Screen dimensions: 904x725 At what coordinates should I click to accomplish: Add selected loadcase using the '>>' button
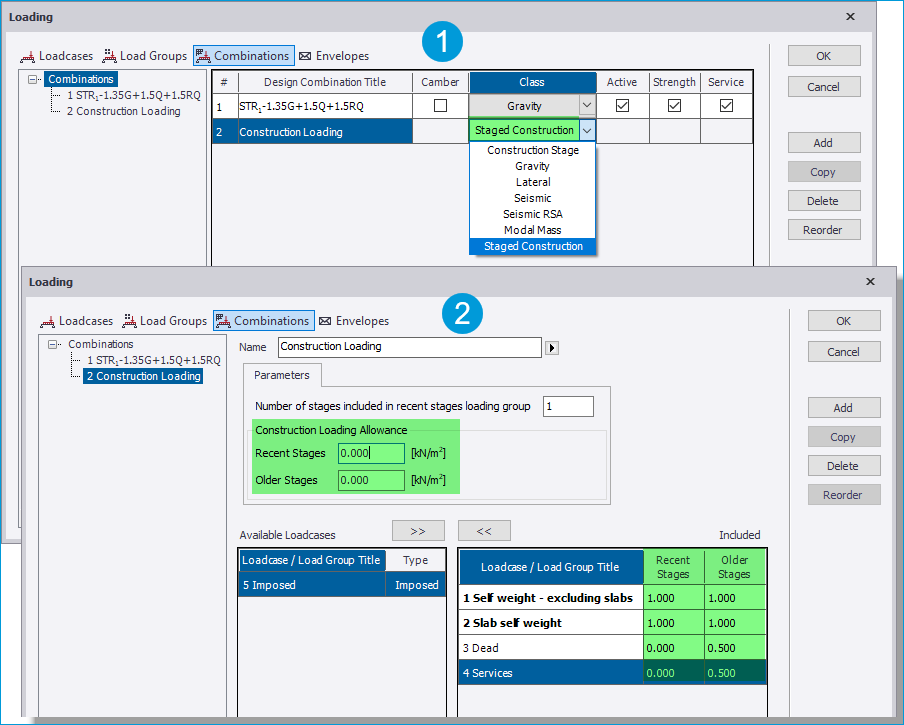(418, 530)
